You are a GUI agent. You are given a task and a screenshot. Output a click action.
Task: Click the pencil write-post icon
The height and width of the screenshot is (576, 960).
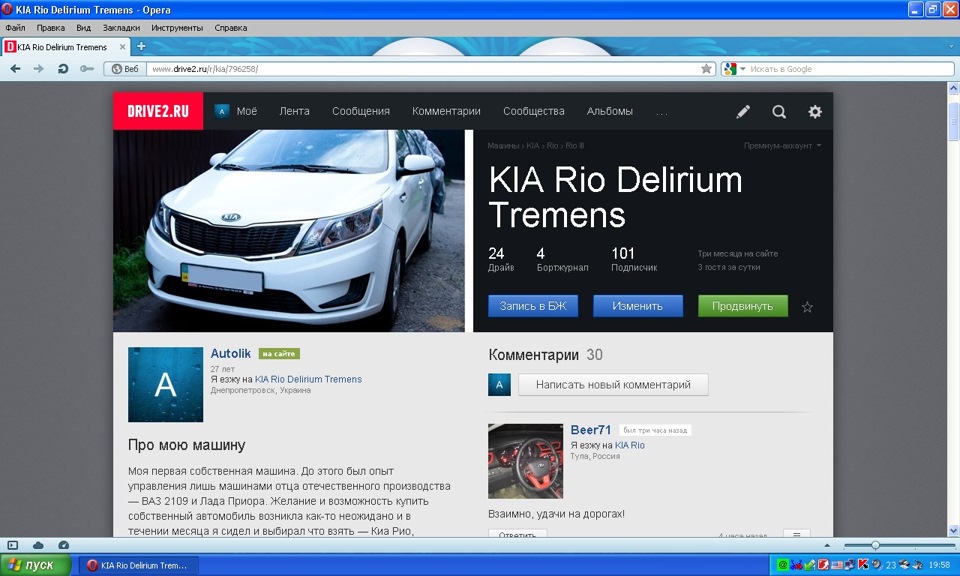click(x=743, y=111)
